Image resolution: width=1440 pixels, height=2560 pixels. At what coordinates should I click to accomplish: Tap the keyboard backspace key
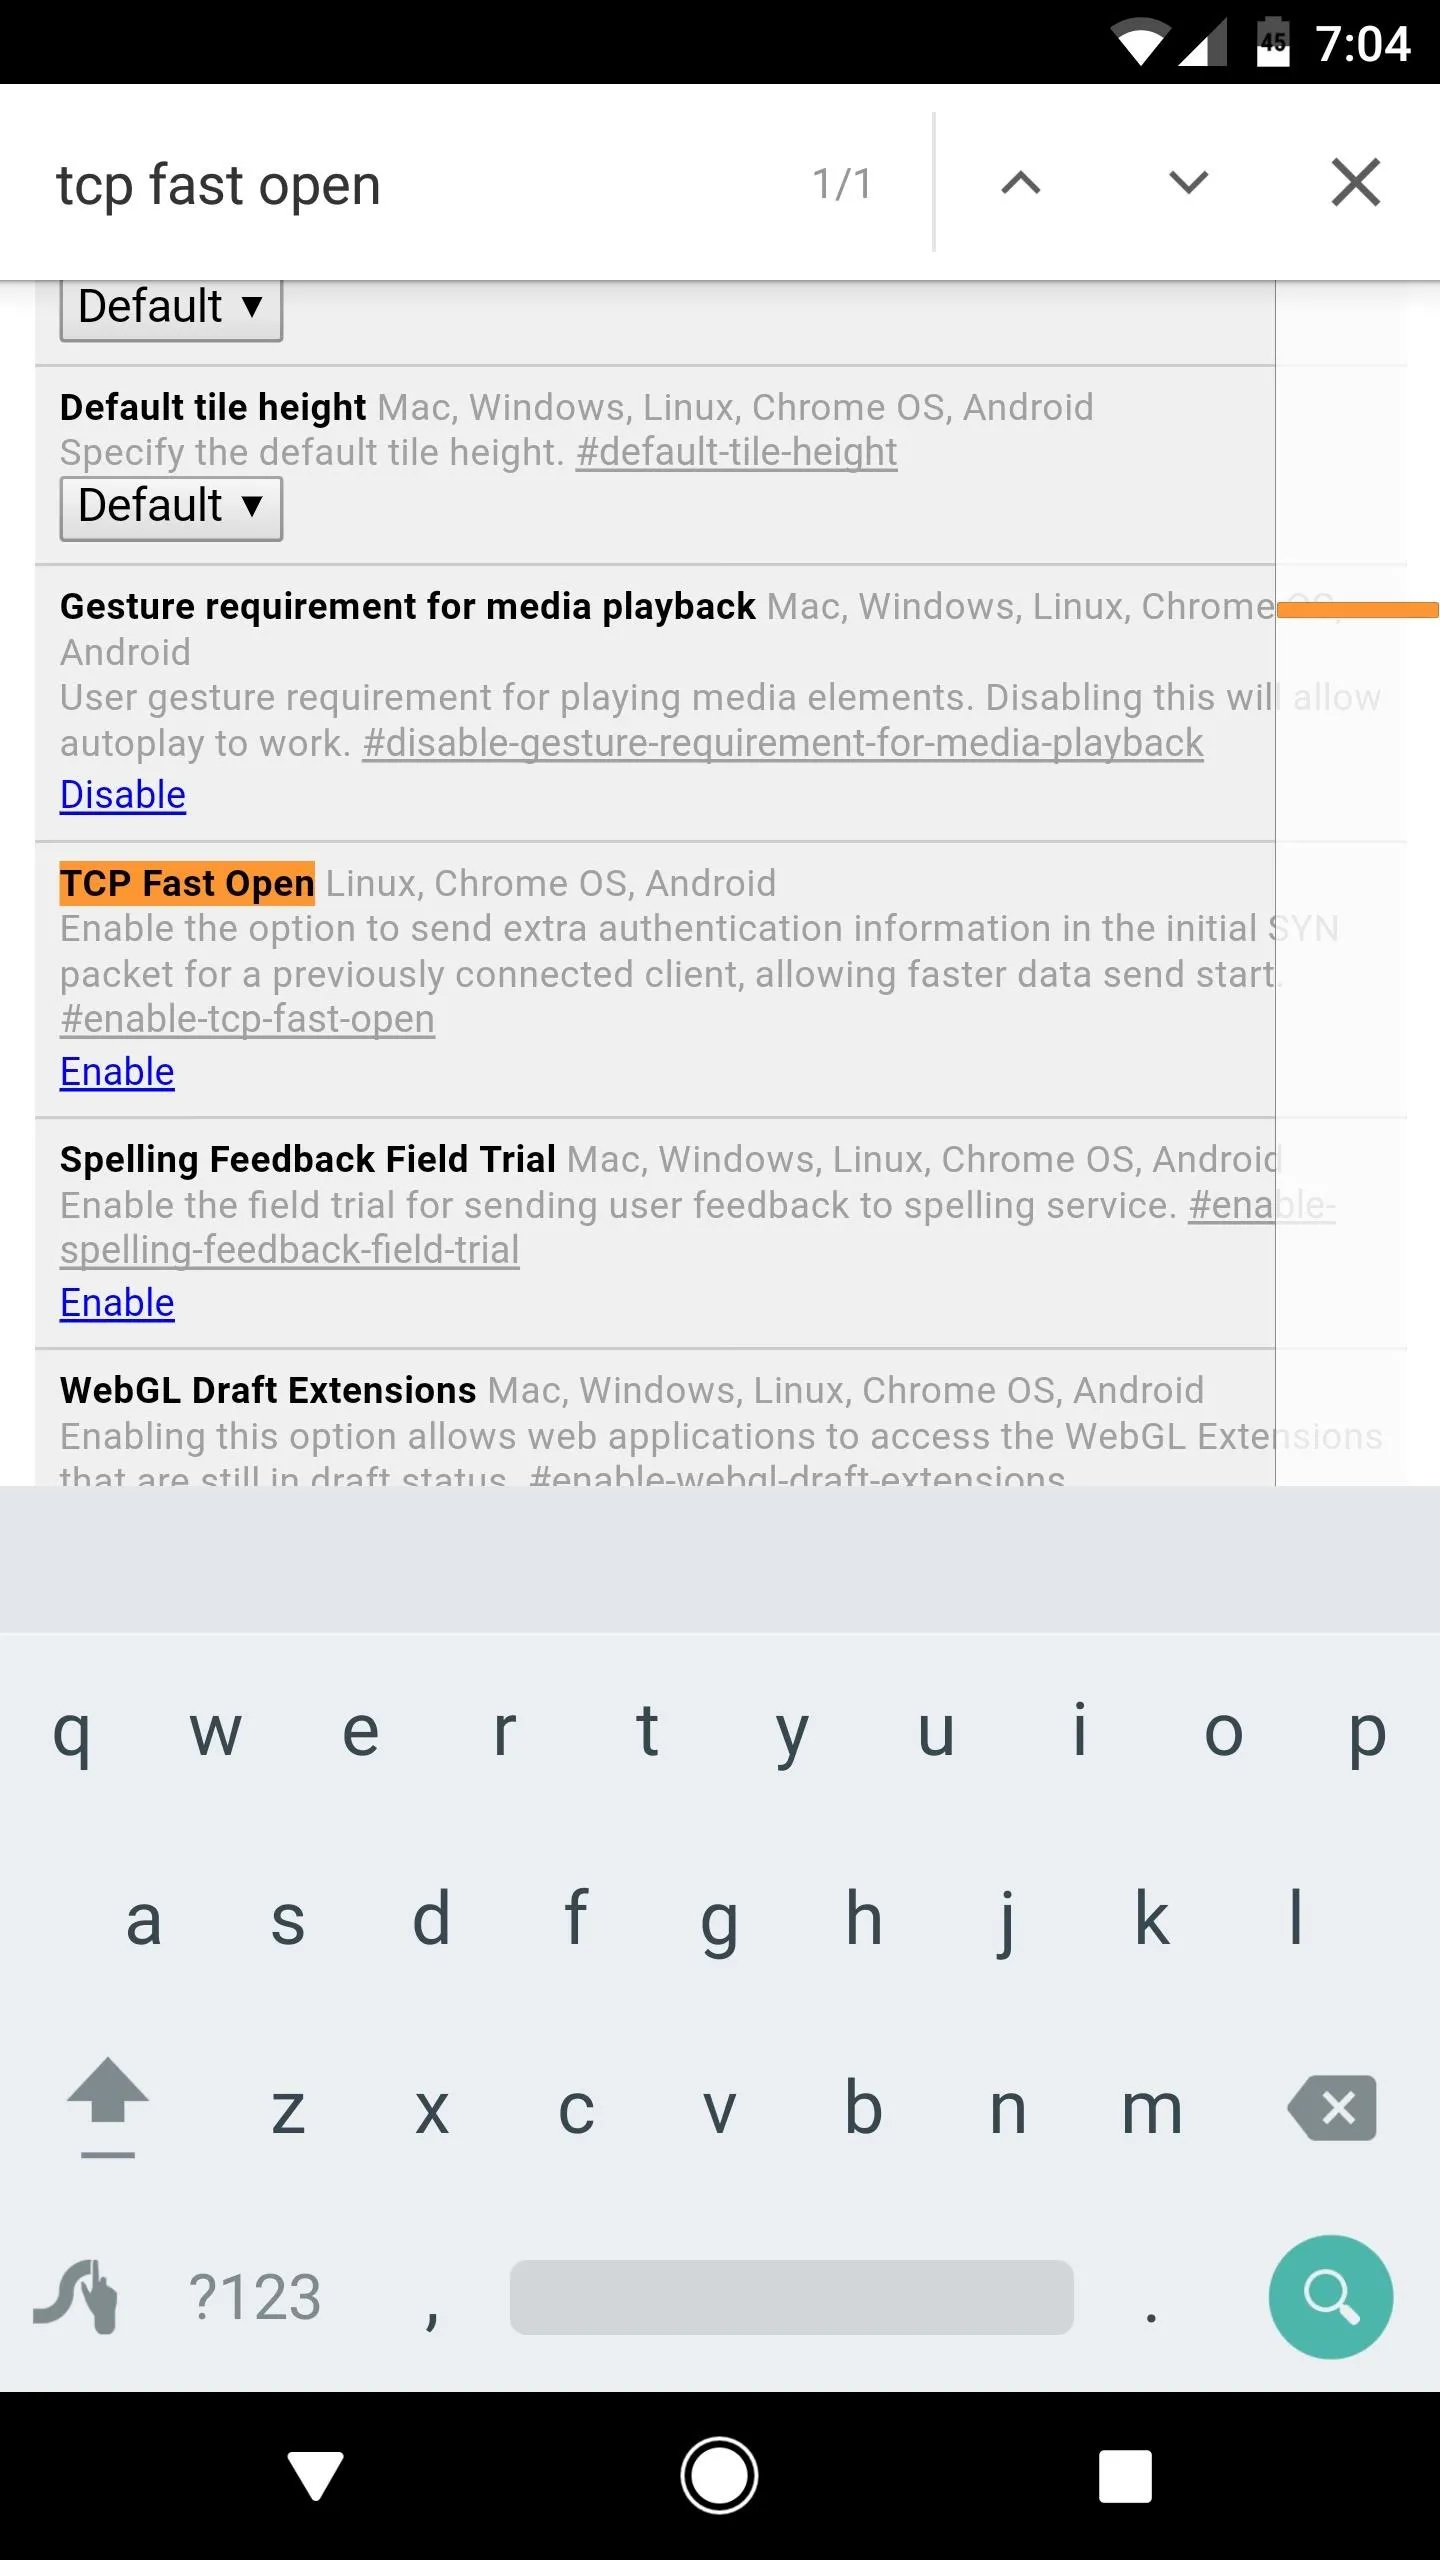1332,2108
